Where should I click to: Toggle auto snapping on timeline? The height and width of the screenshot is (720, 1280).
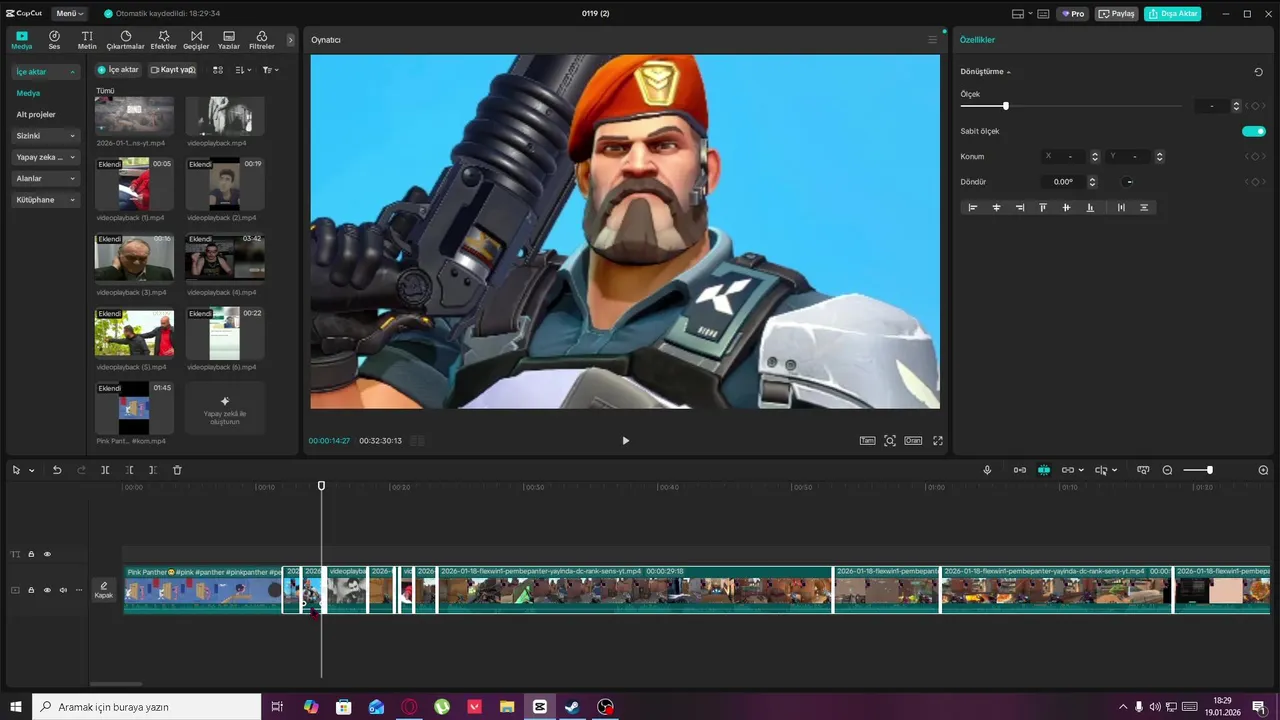coord(1044,470)
